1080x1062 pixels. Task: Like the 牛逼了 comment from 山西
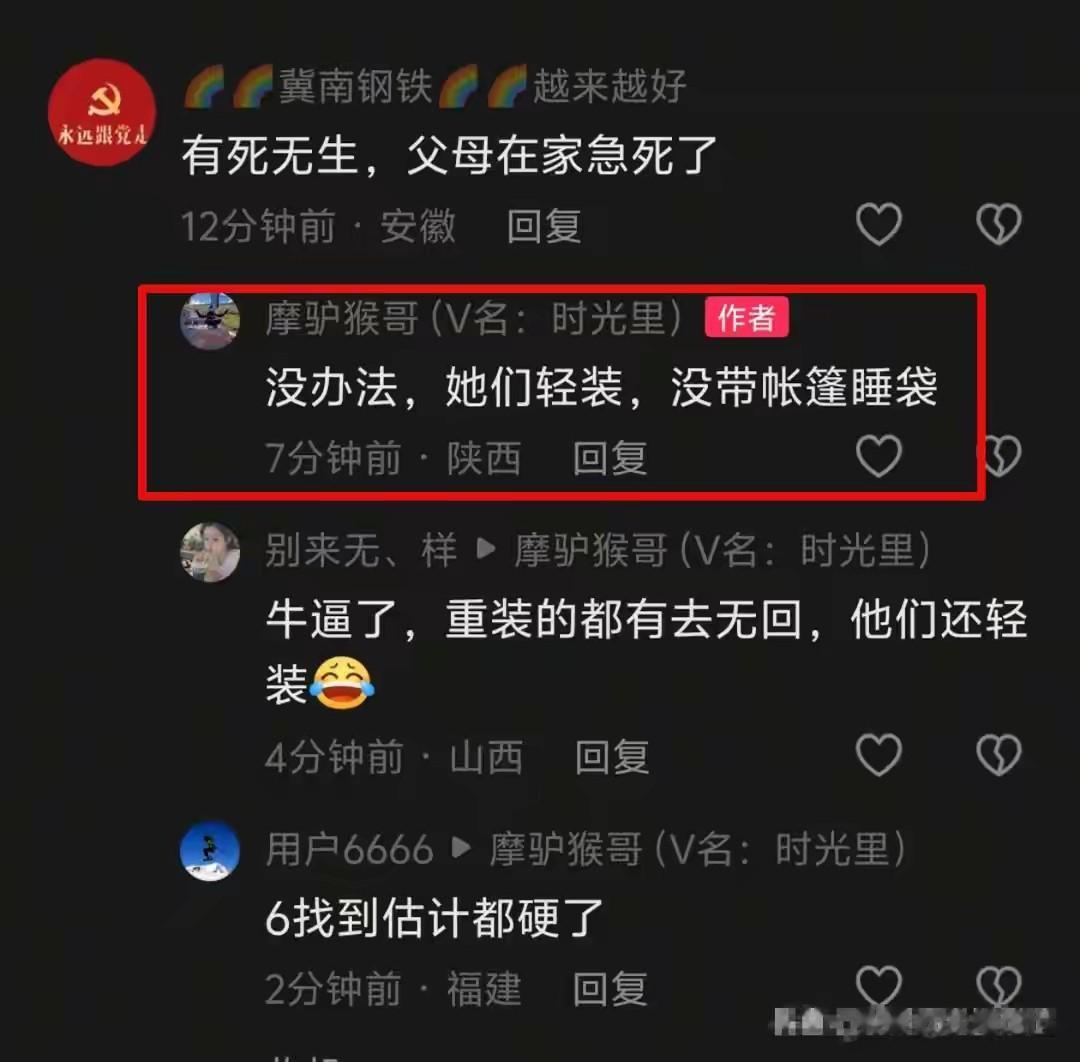[878, 755]
